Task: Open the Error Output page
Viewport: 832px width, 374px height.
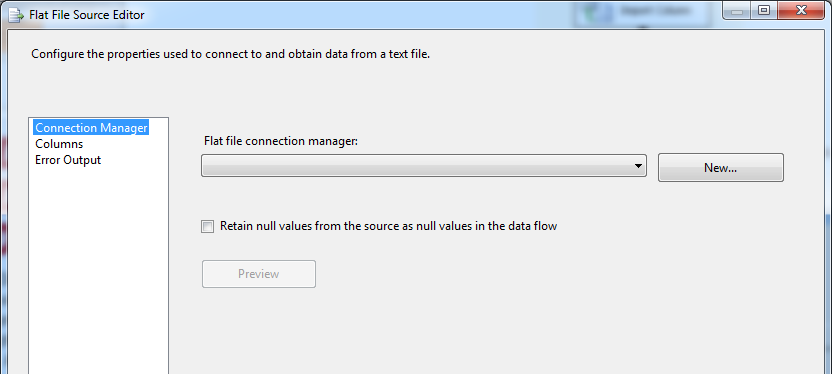Action: point(68,160)
